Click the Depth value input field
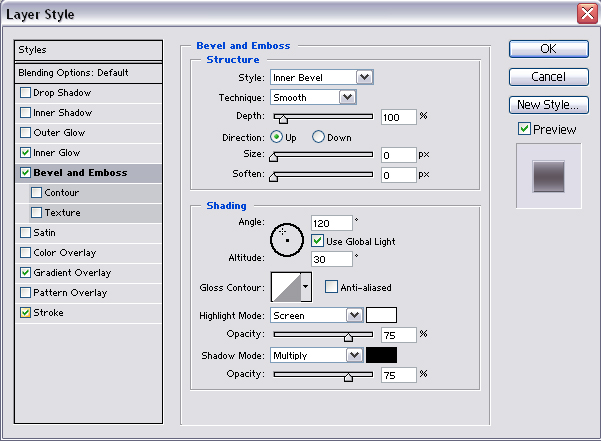The height and width of the screenshot is (441, 601). (397, 117)
